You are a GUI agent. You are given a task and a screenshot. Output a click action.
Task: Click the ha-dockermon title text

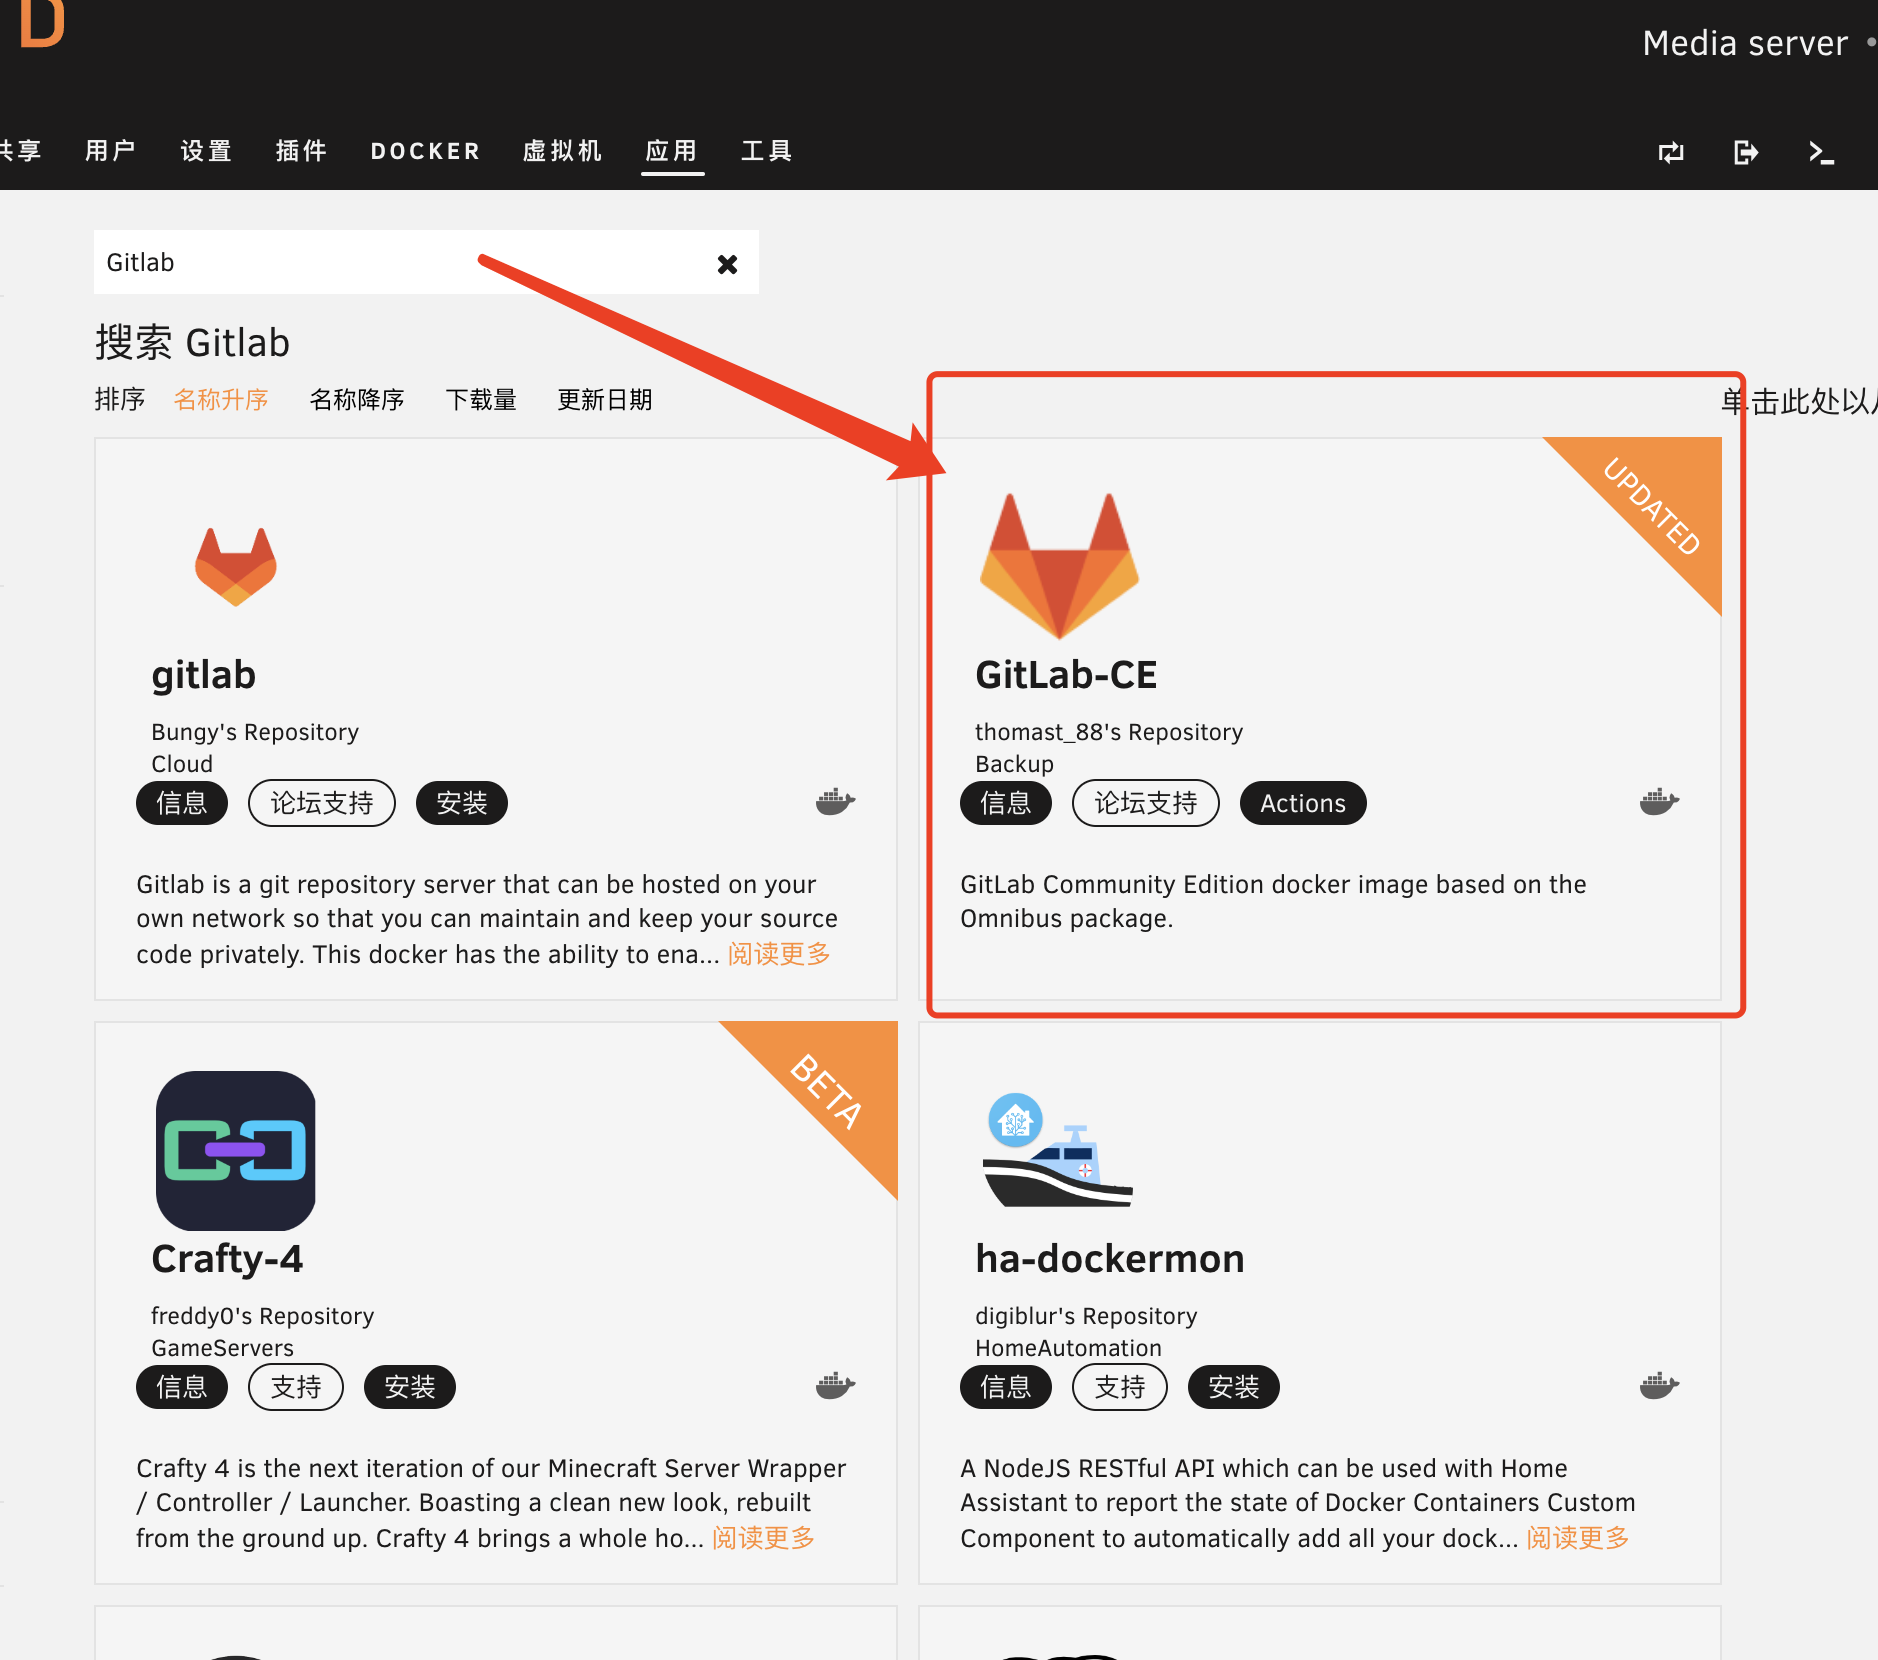point(1110,1259)
